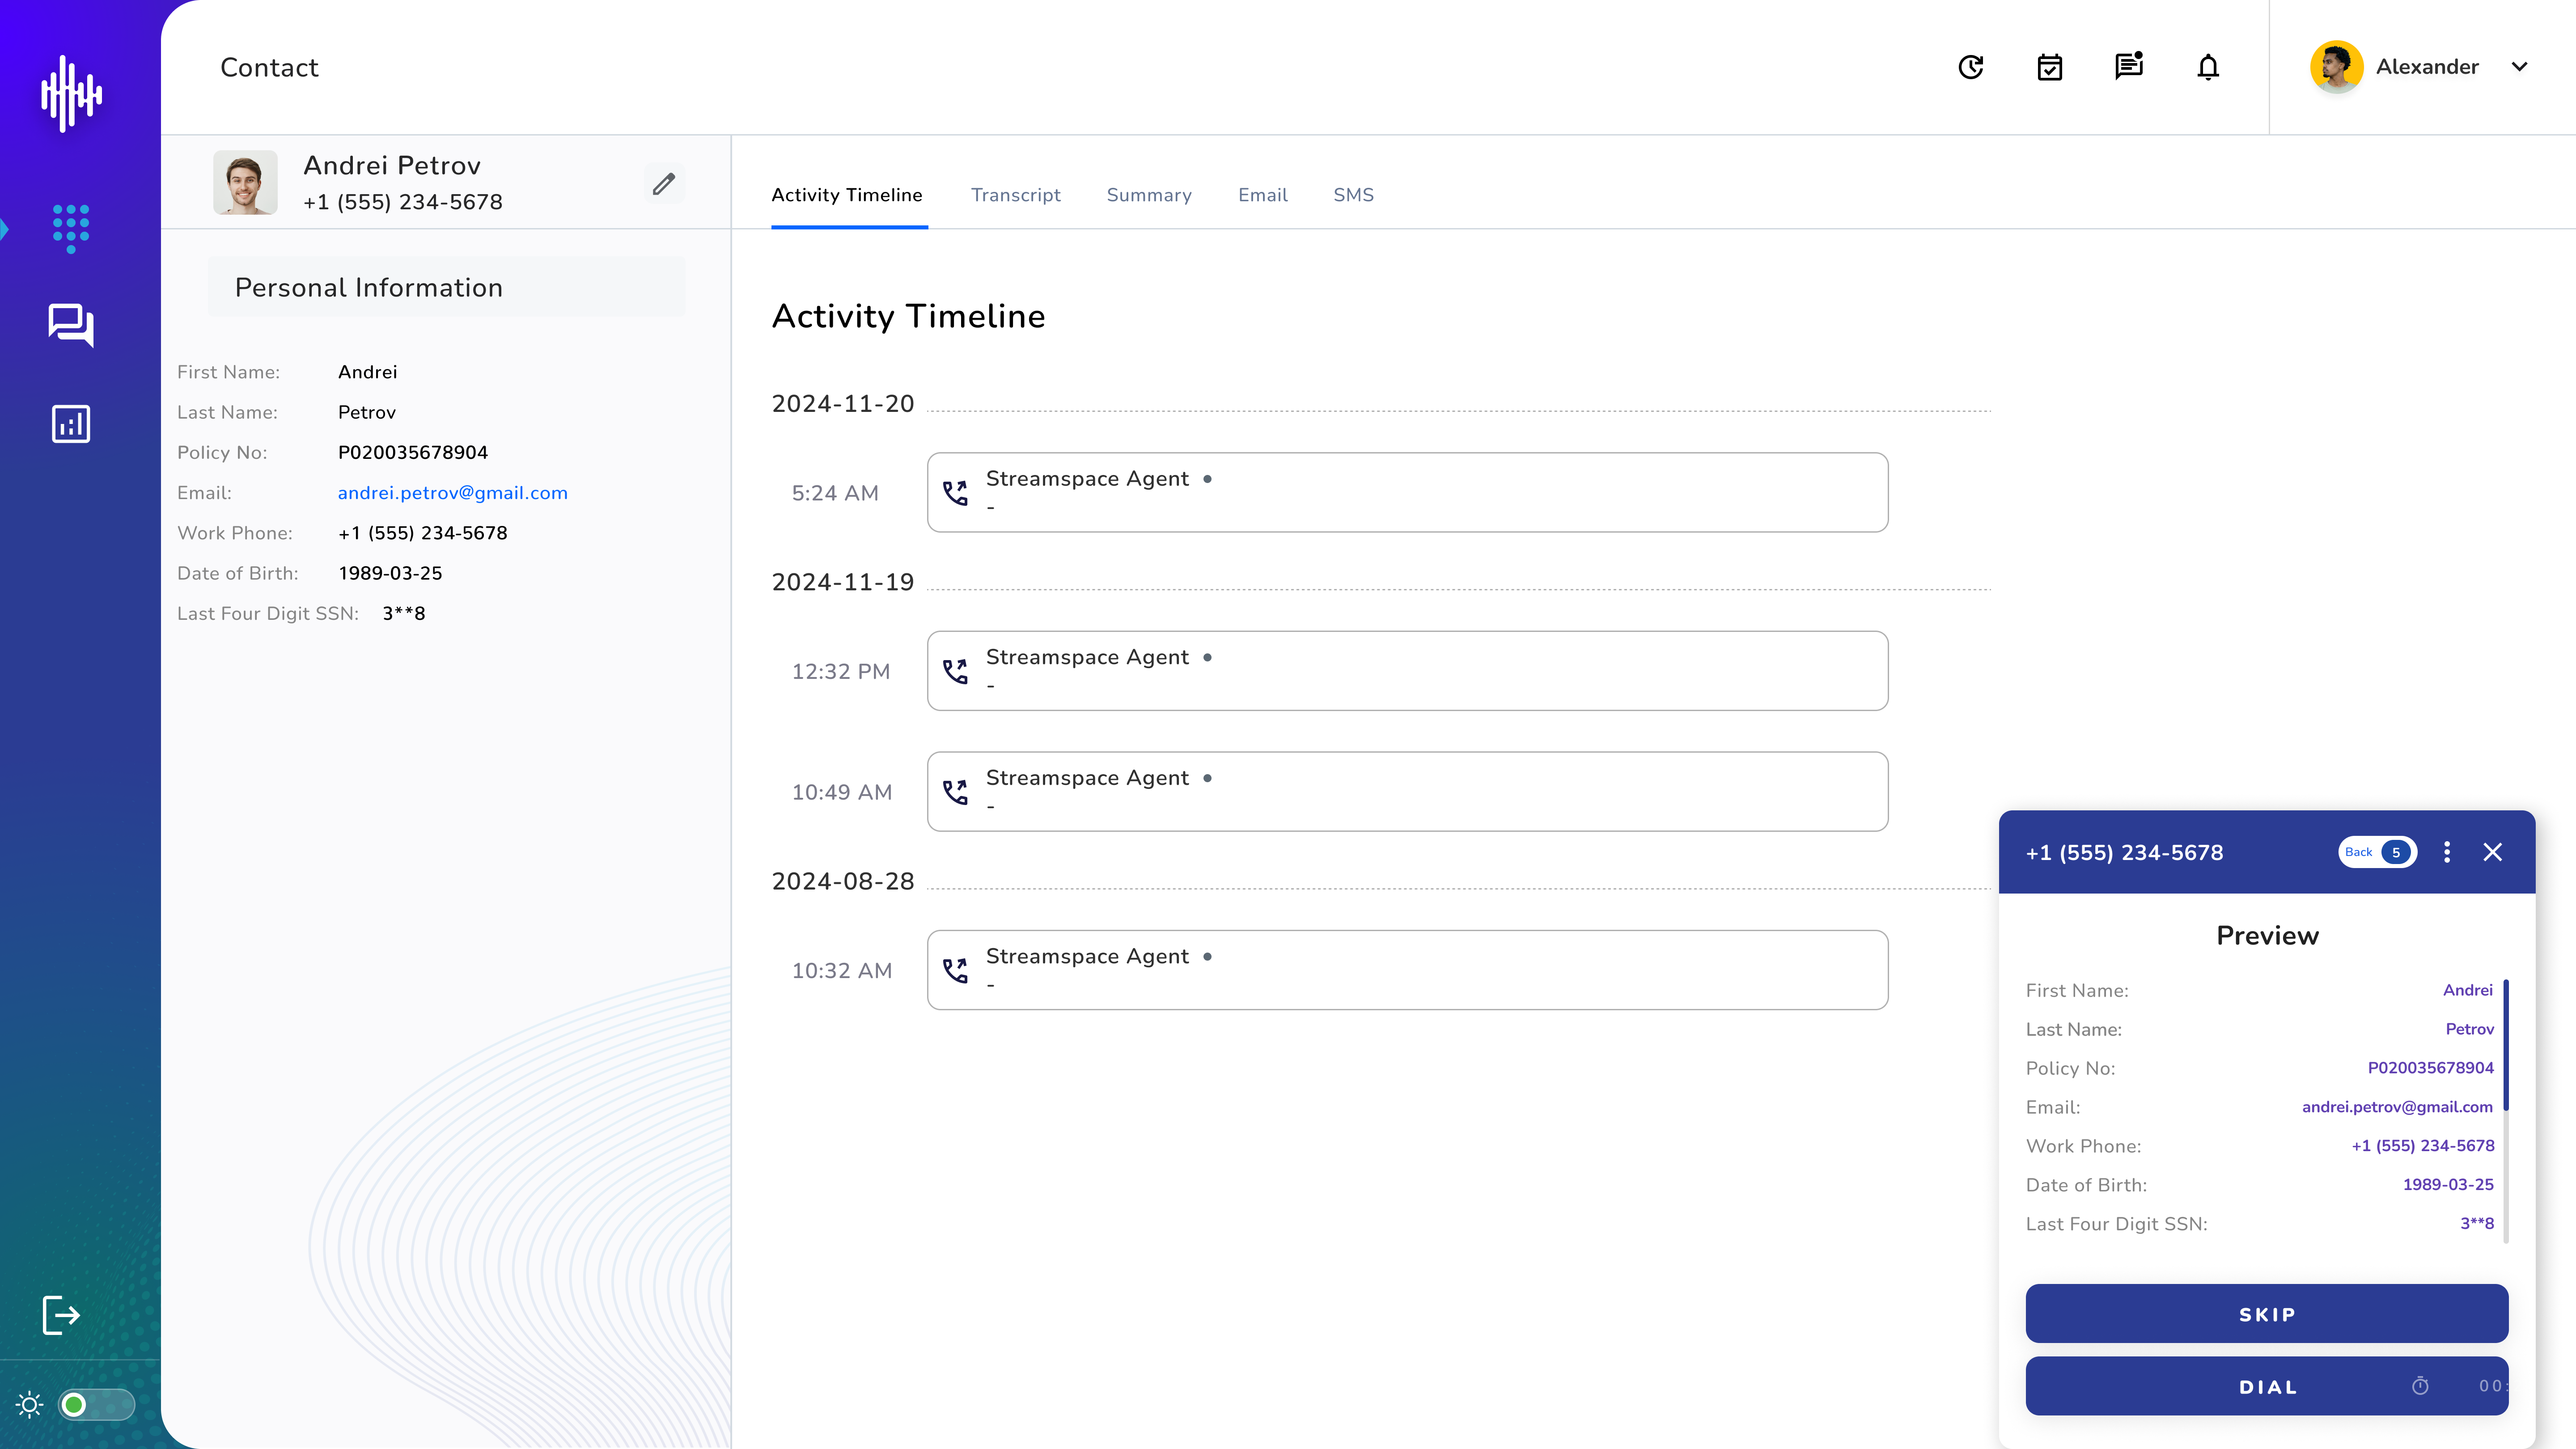The image size is (2576, 1449).
Task: Open the 5:24 AM Streamspace Agent entry
Action: pos(1408,492)
